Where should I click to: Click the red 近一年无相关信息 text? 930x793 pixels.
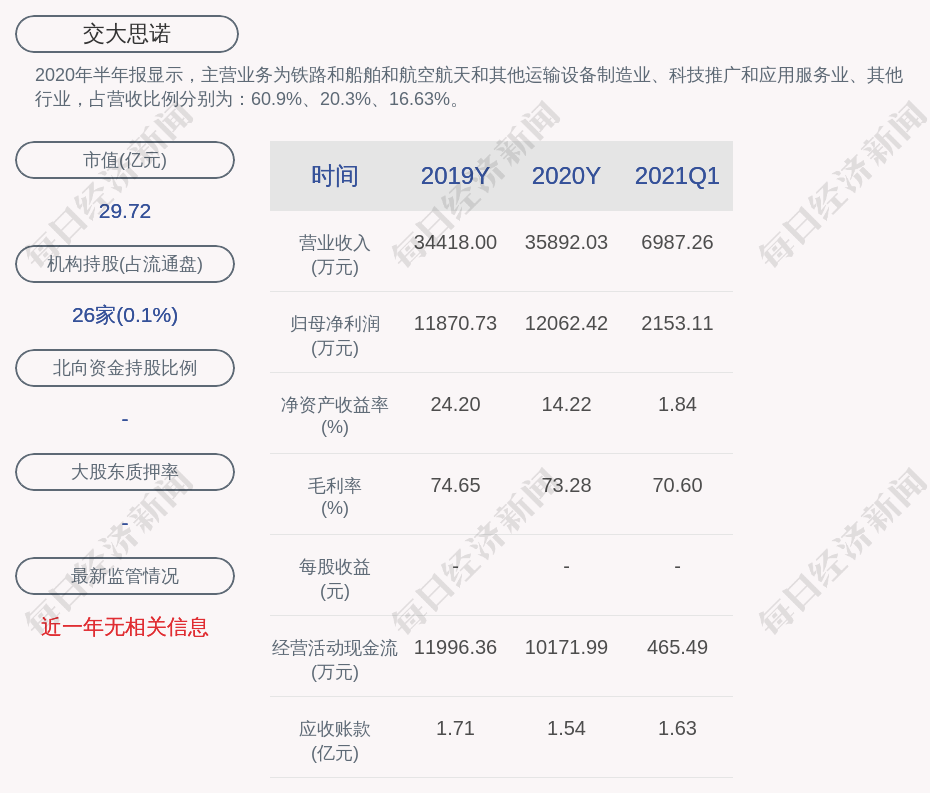coord(125,627)
